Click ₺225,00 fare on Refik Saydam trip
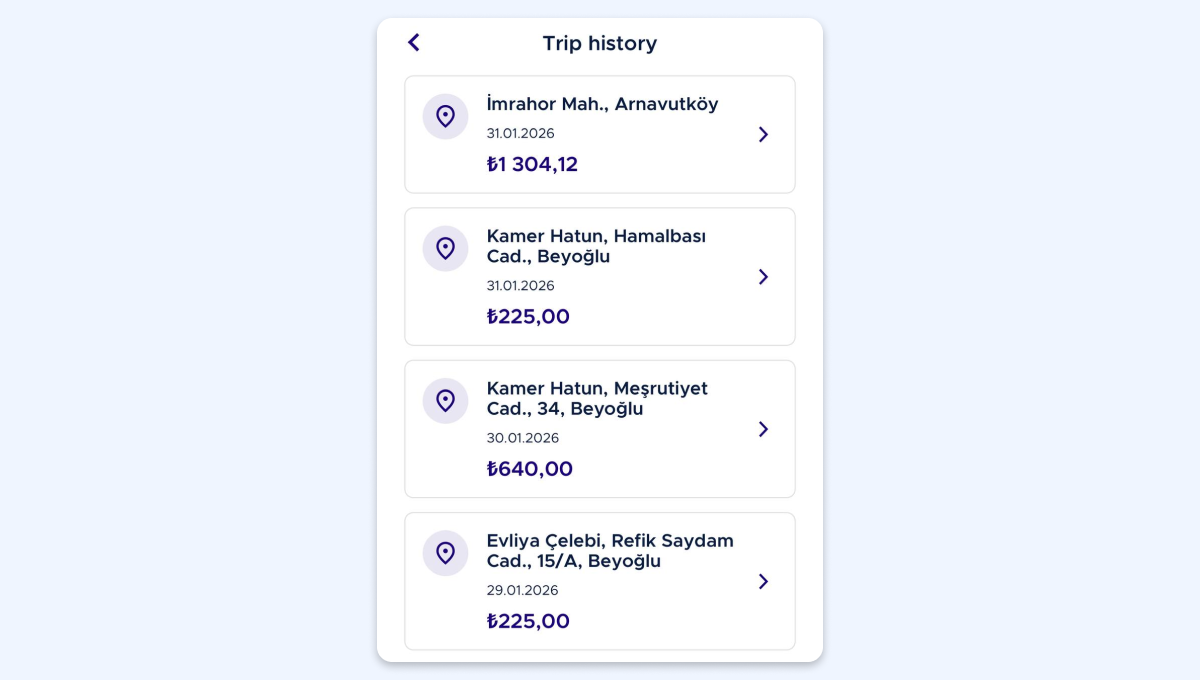Screen dimensions: 1200x680 (x=528, y=621)
